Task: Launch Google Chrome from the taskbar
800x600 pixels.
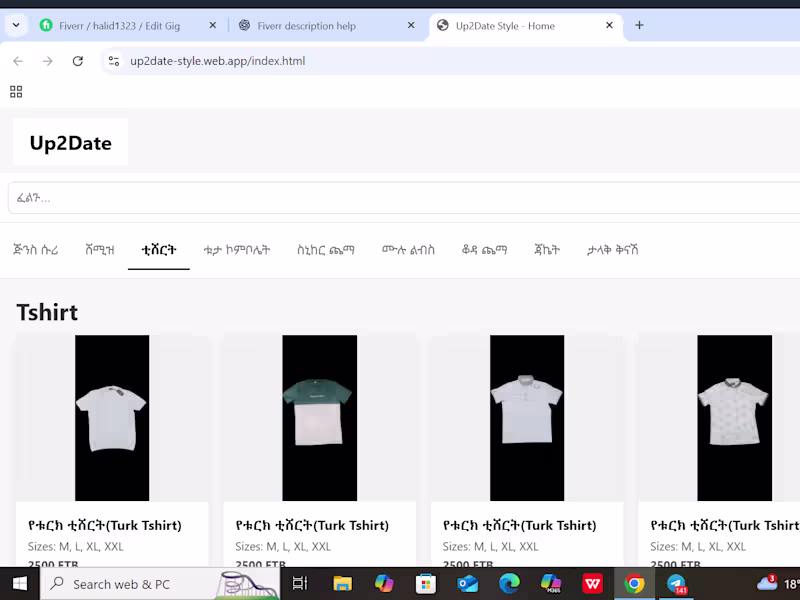Action: (634, 584)
